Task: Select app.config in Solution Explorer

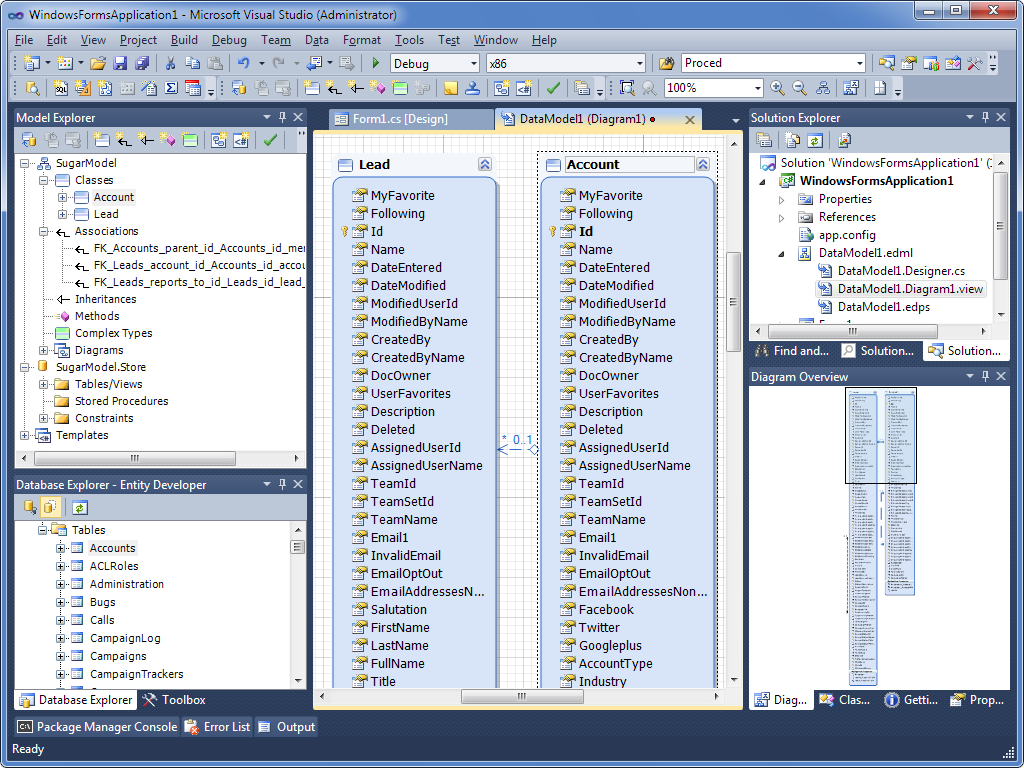Action: pyautogui.click(x=847, y=234)
